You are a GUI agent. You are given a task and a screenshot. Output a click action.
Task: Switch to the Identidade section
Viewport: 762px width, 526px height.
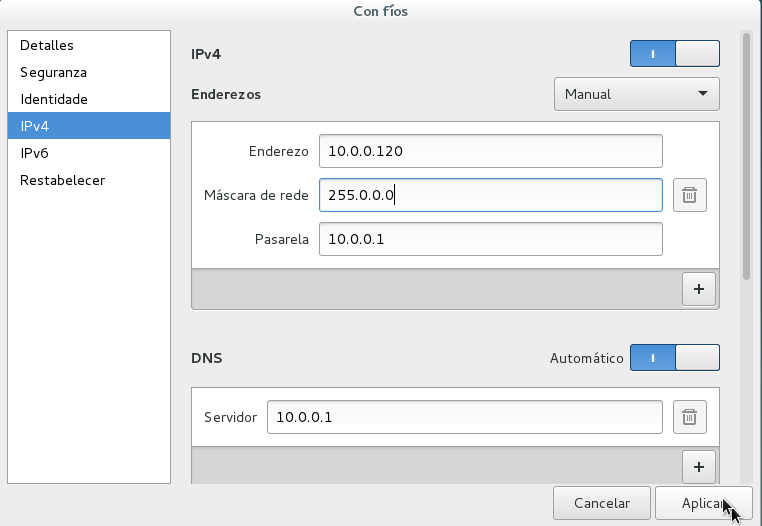[x=89, y=99]
